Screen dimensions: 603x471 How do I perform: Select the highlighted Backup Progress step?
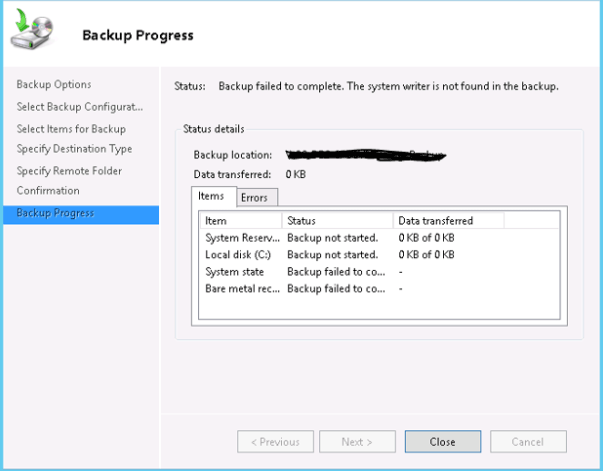tap(81, 215)
